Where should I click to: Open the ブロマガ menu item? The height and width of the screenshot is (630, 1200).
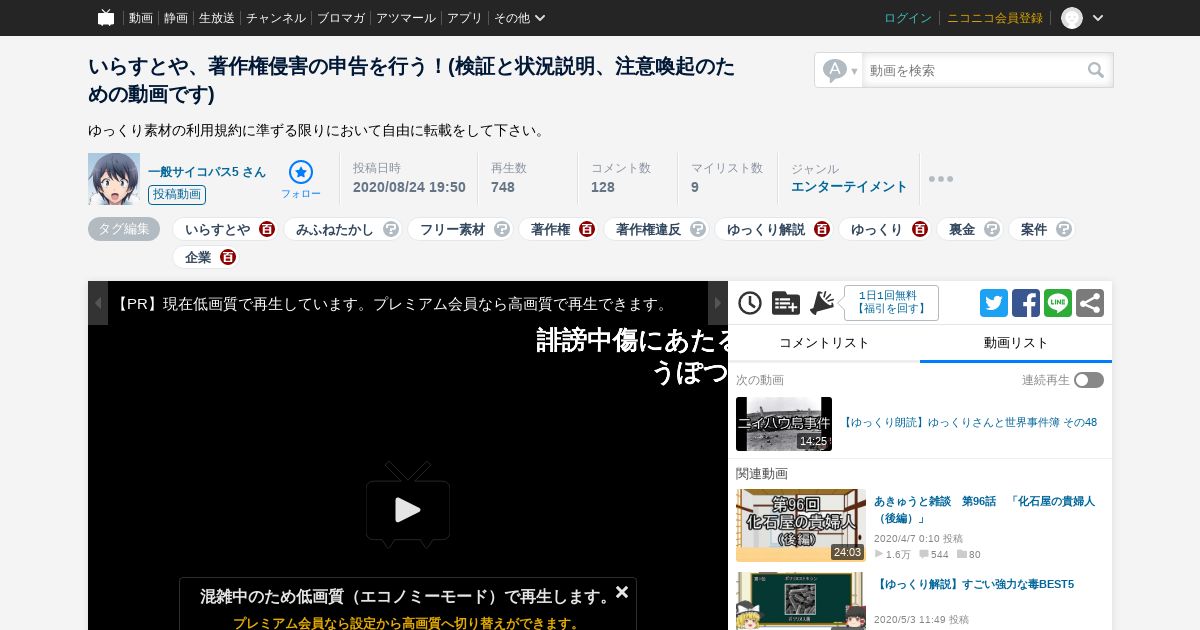point(341,18)
